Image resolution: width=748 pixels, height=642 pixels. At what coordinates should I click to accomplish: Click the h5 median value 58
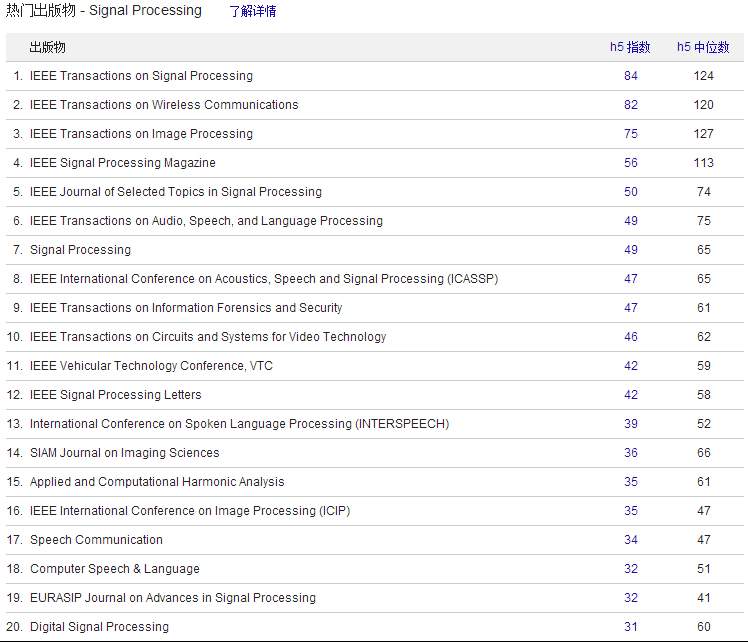704,395
